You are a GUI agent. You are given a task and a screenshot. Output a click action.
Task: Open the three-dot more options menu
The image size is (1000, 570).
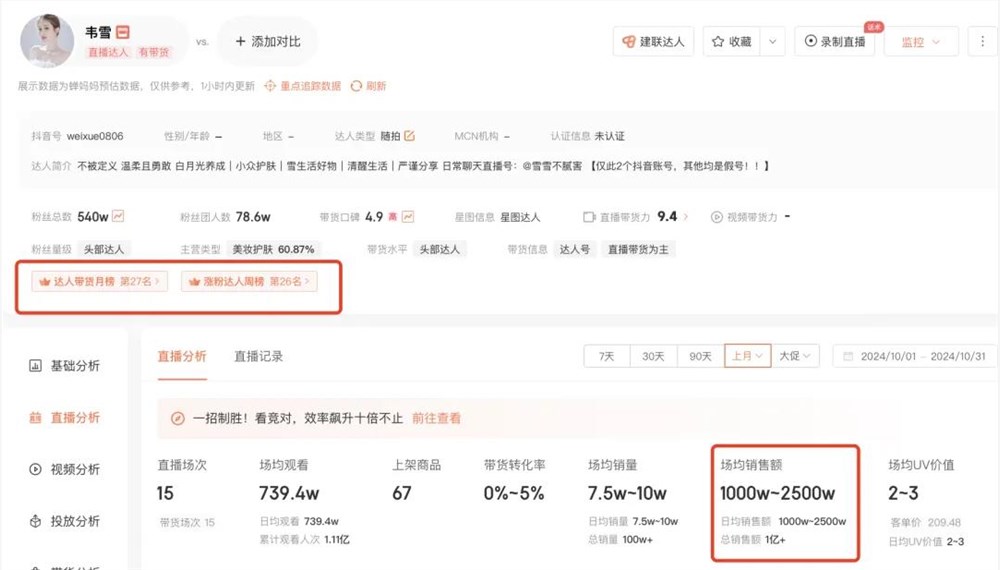pos(982,41)
